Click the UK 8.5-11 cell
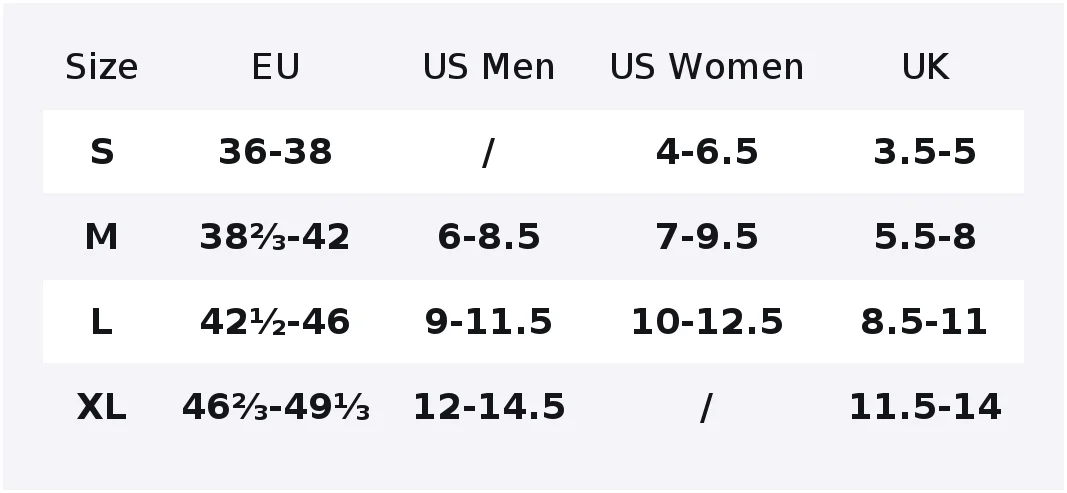This screenshot has height=493, width=1067. [x=924, y=322]
